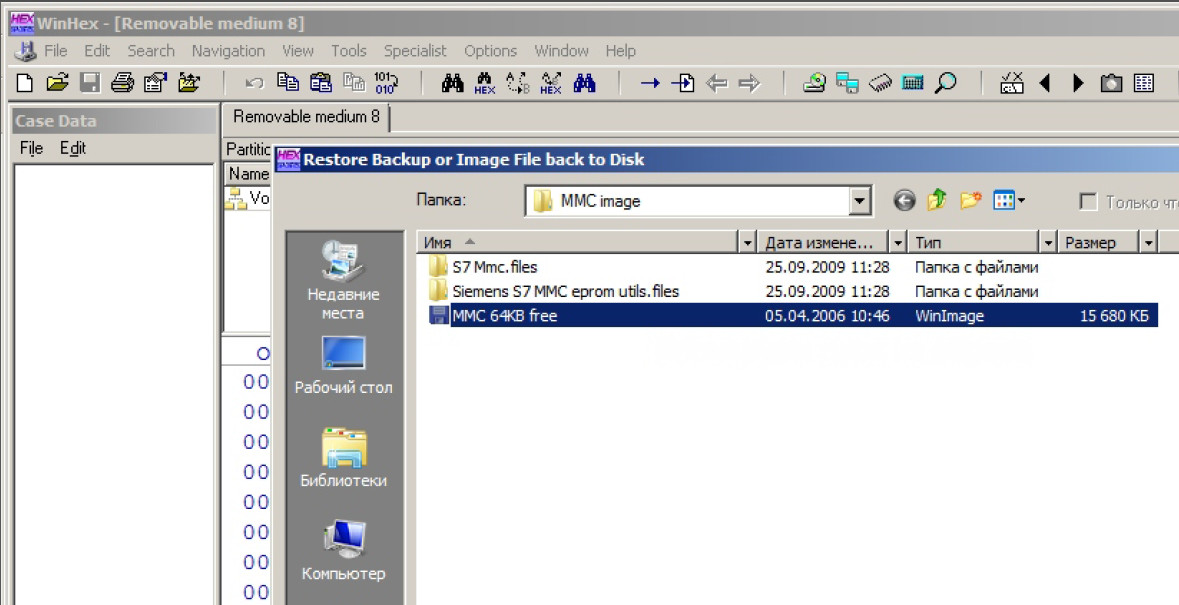Click the 101/010 Modify Data icon

[386, 83]
